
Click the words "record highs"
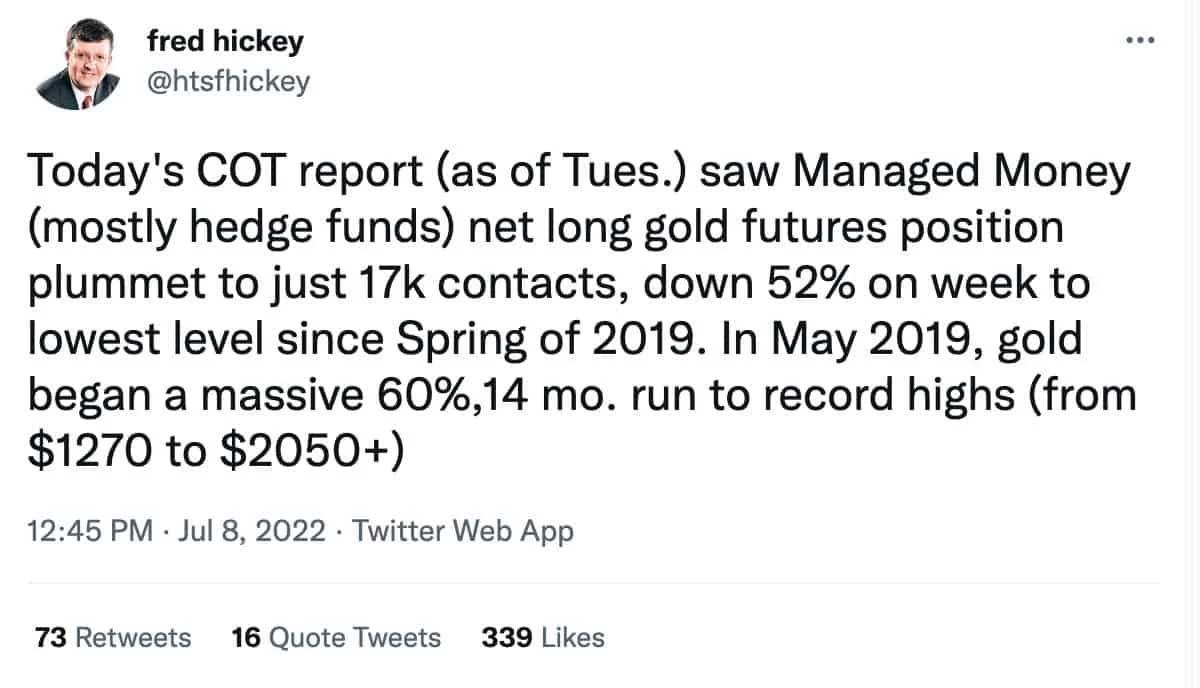tap(883, 397)
